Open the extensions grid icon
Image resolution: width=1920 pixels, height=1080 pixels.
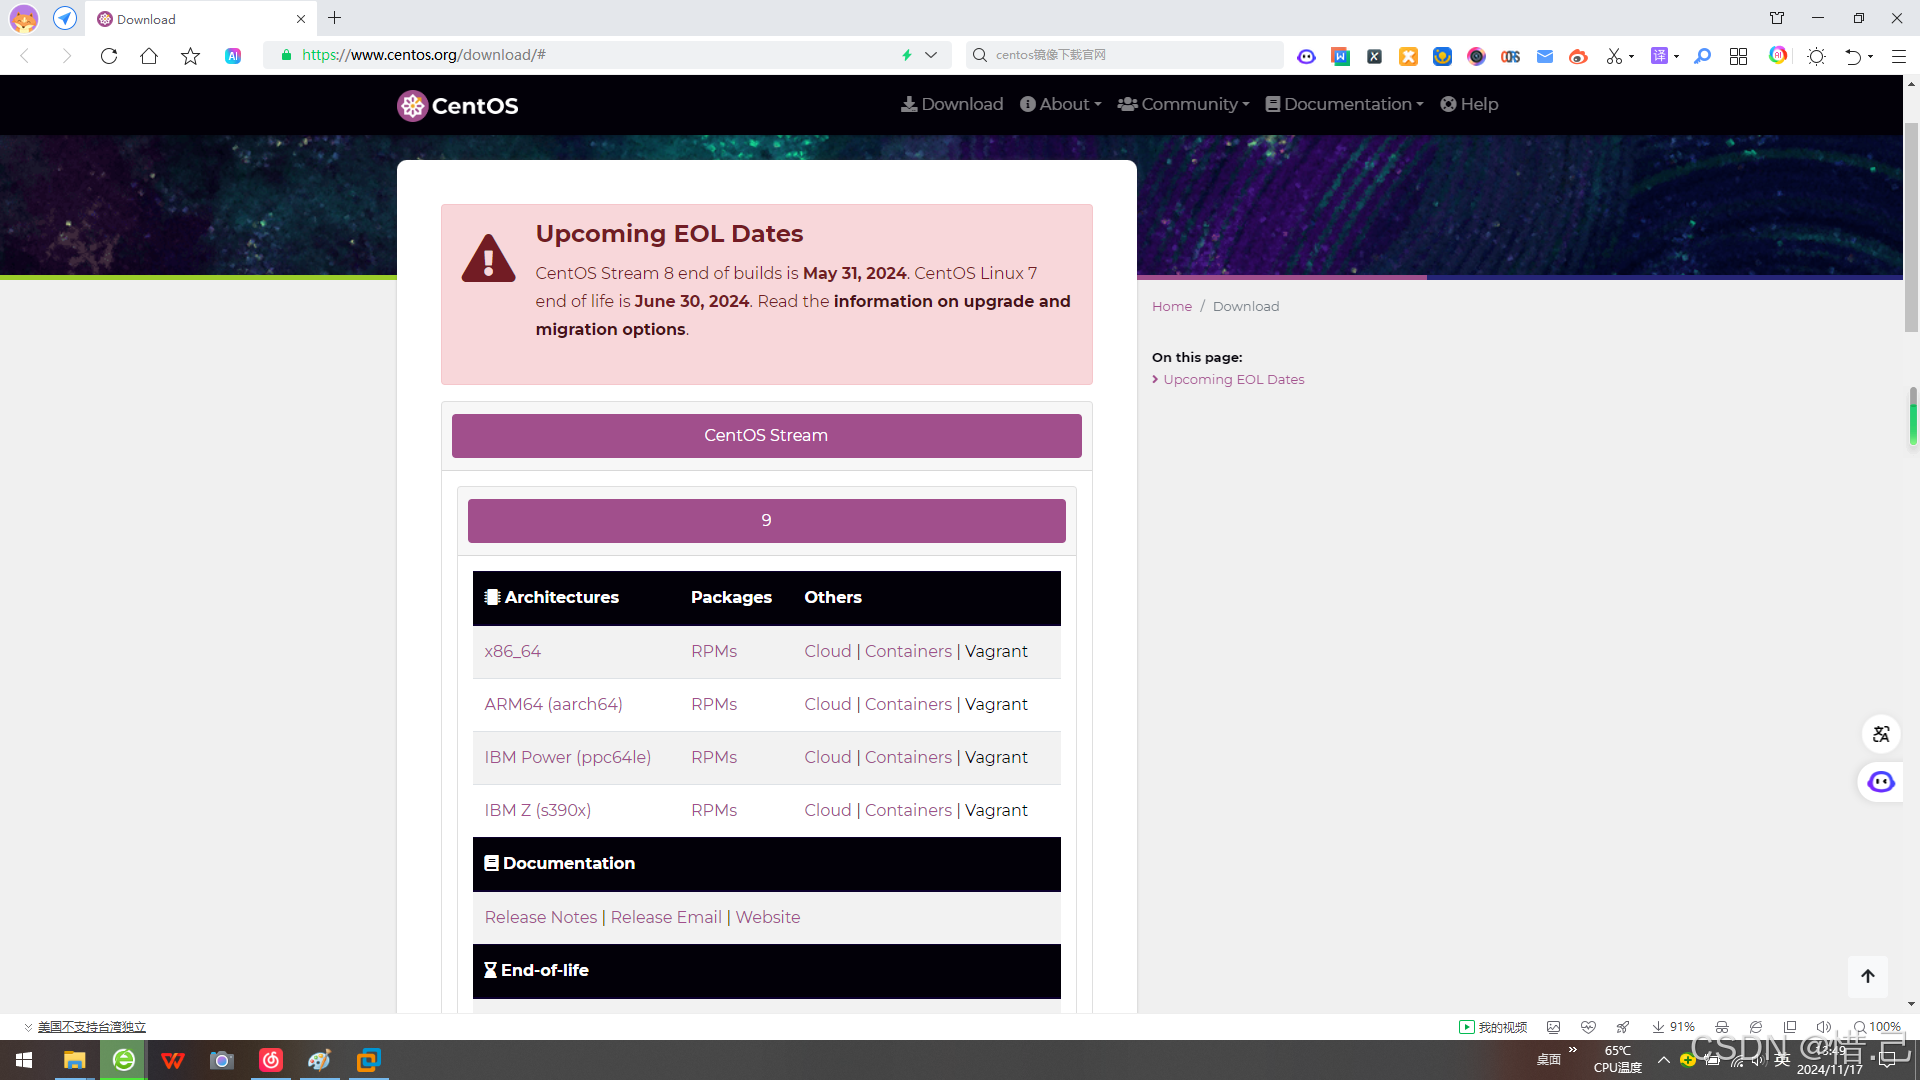(1739, 56)
